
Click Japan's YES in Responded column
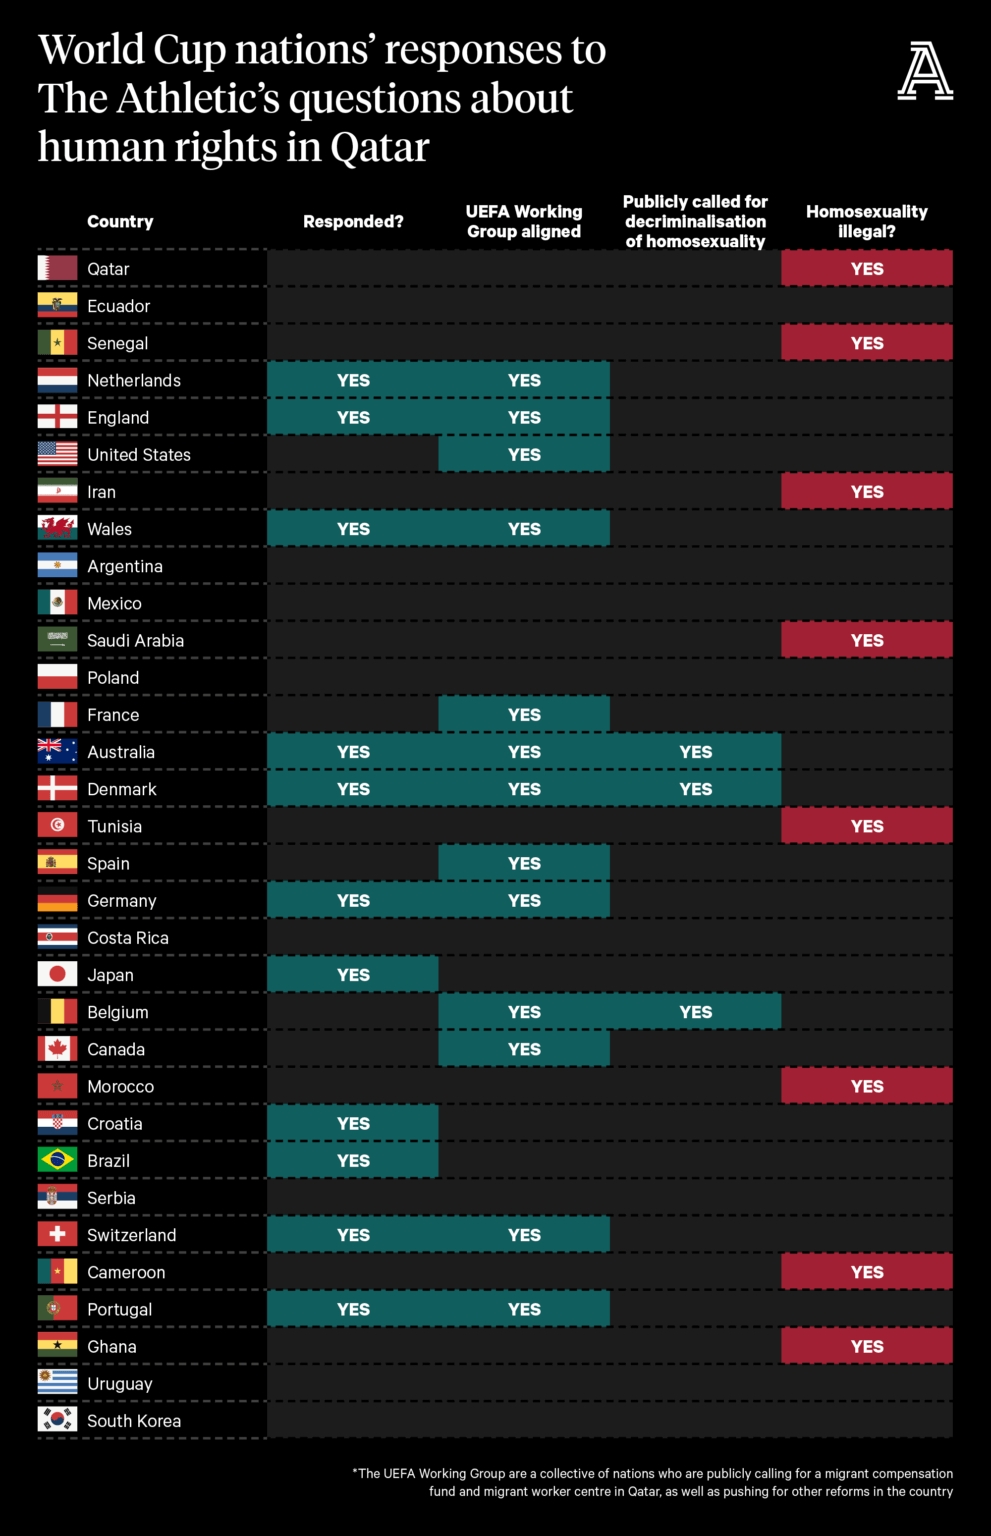pos(353,974)
